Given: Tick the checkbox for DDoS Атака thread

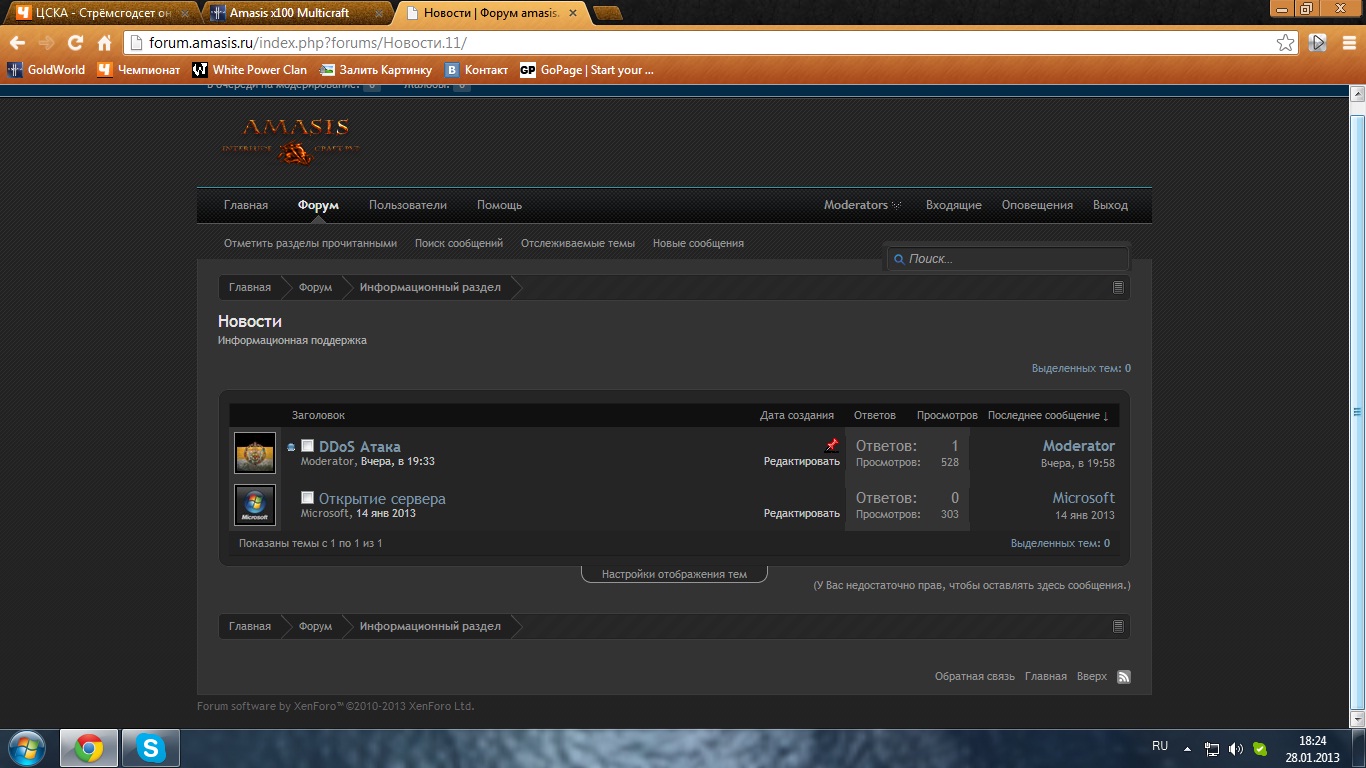Looking at the screenshot, I should tap(308, 446).
